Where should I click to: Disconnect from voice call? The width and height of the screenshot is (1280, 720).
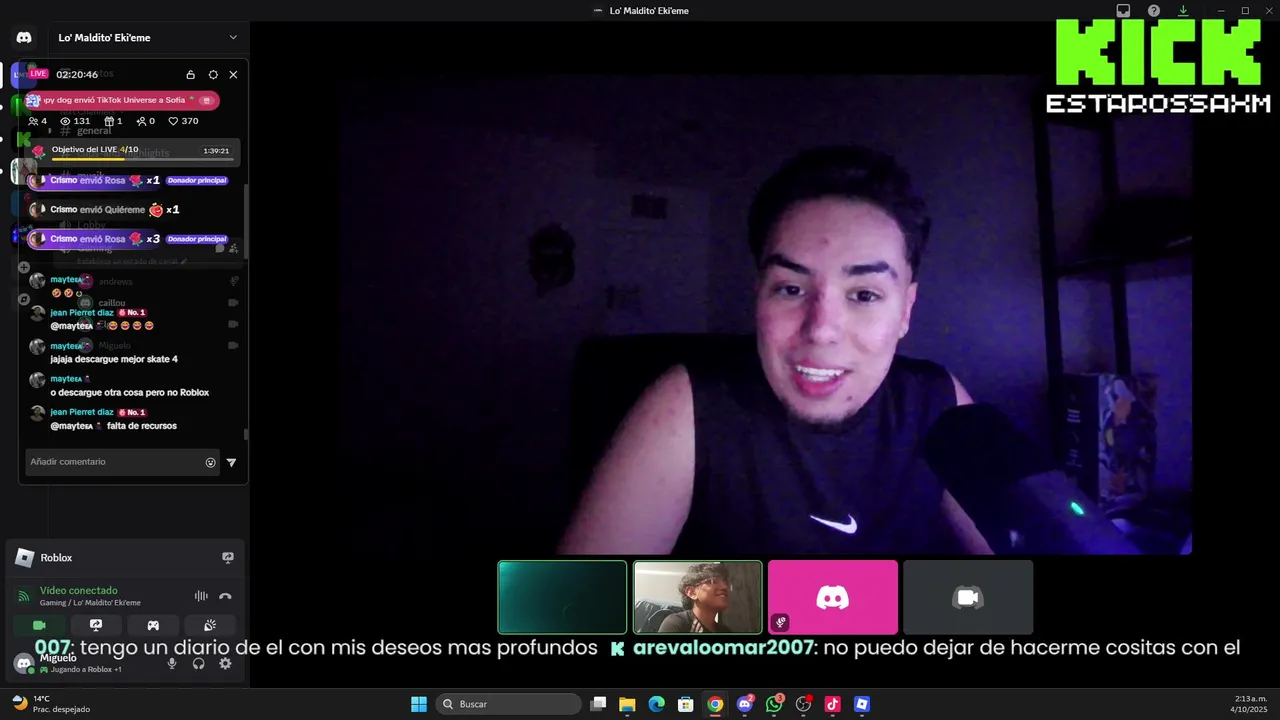[225, 596]
